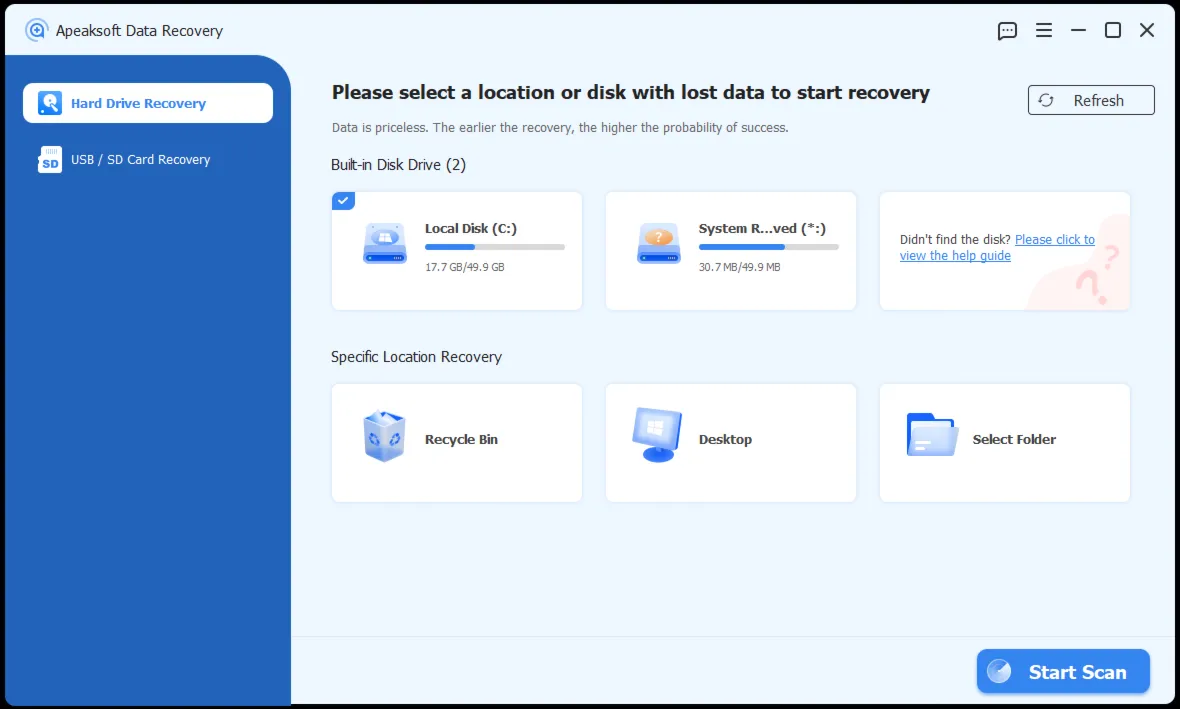Screen dimensions: 1180x709
Task: Click the Refresh button
Action: tap(1090, 100)
